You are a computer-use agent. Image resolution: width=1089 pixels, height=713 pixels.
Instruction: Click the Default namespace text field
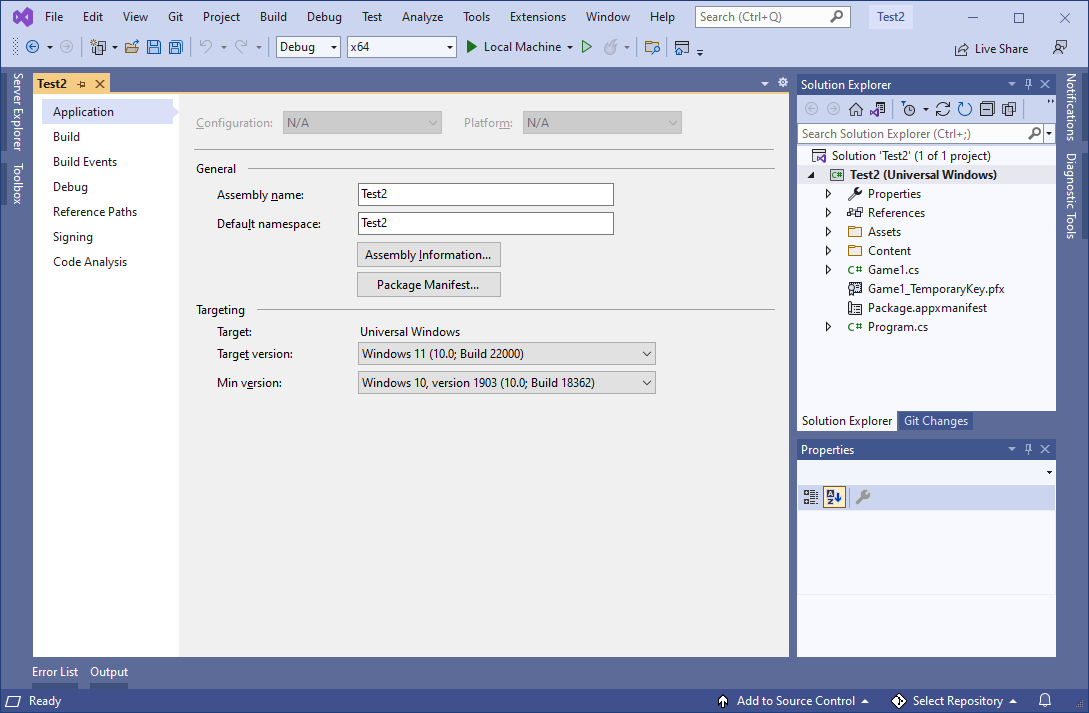(485, 224)
